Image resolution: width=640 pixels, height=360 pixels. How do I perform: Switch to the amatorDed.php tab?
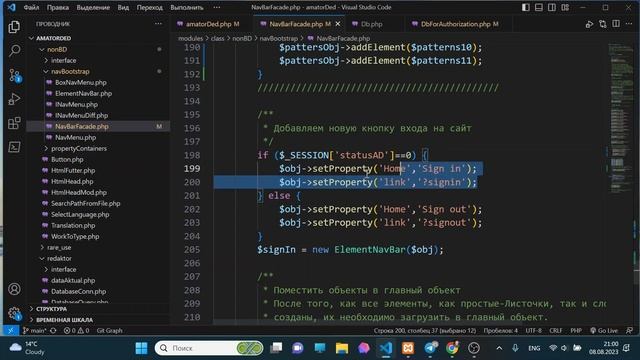(x=212, y=24)
